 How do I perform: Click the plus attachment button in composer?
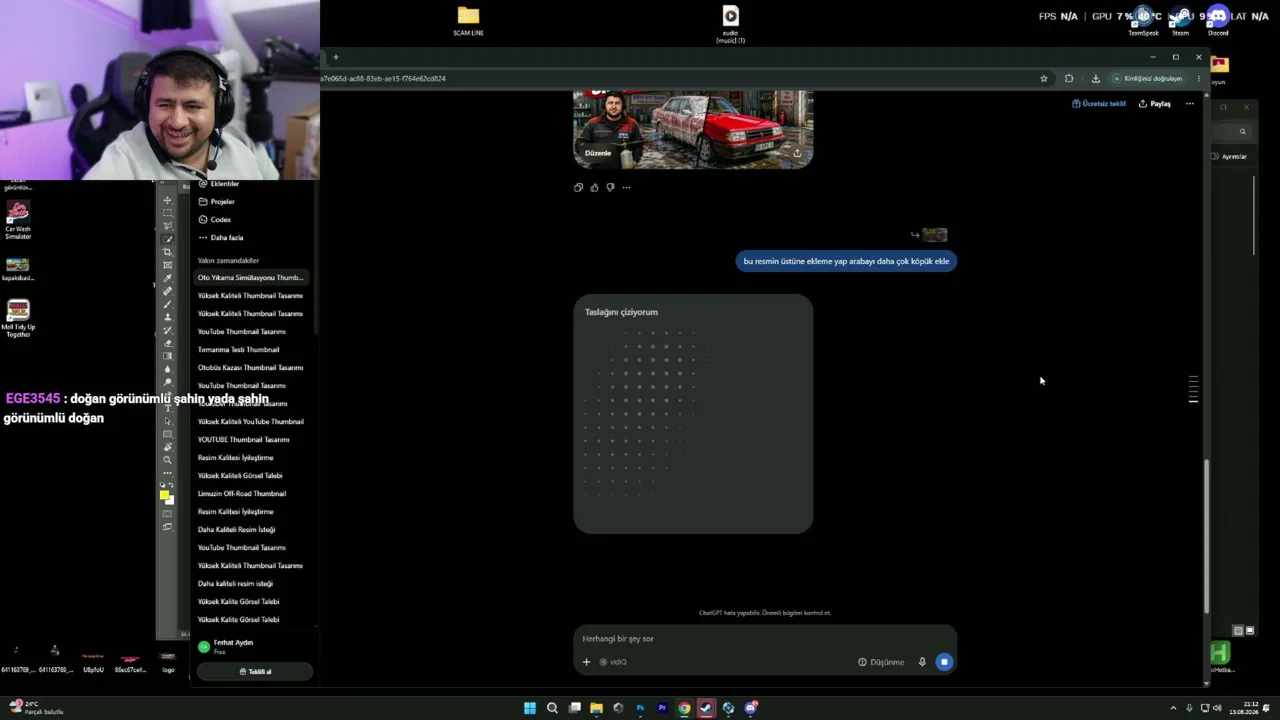[587, 662]
